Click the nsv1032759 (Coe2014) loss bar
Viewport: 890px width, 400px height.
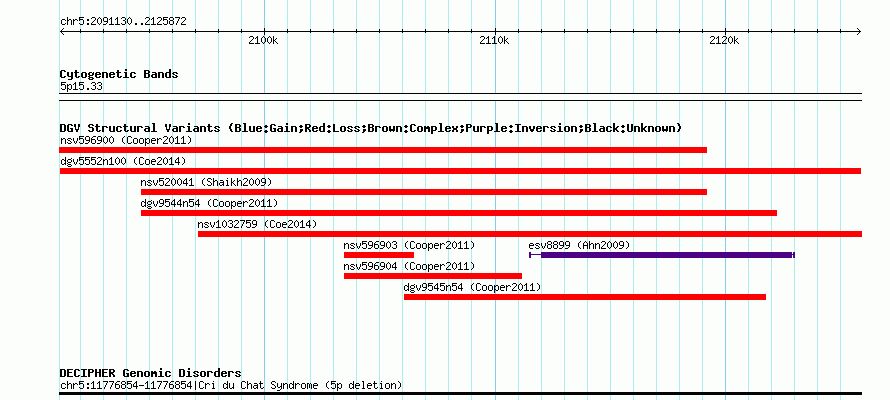click(530, 234)
